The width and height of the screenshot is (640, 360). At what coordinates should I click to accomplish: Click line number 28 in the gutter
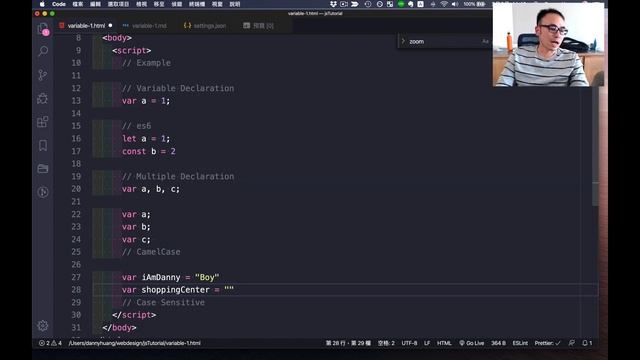coord(76,289)
